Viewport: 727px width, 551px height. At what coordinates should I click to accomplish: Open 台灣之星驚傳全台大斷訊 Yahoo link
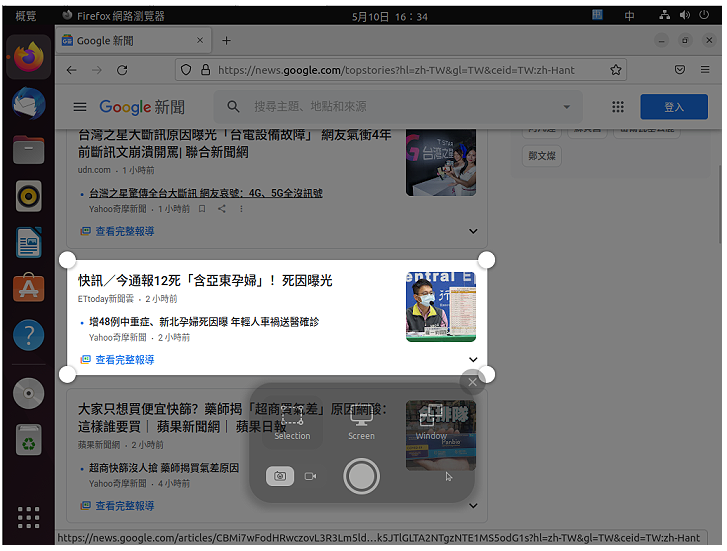[206, 193]
